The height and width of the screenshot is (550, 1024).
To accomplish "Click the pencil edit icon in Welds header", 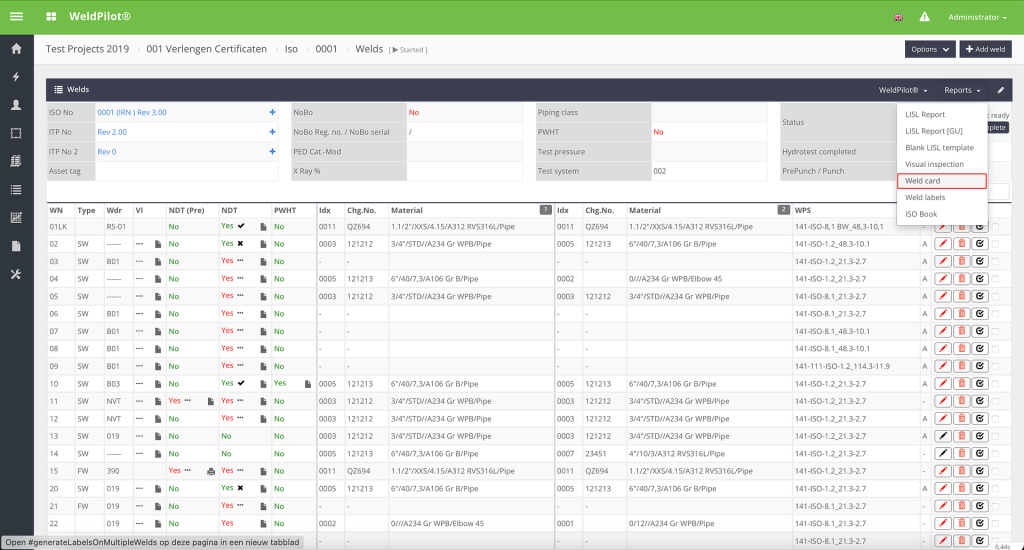I will click(x=1000, y=90).
